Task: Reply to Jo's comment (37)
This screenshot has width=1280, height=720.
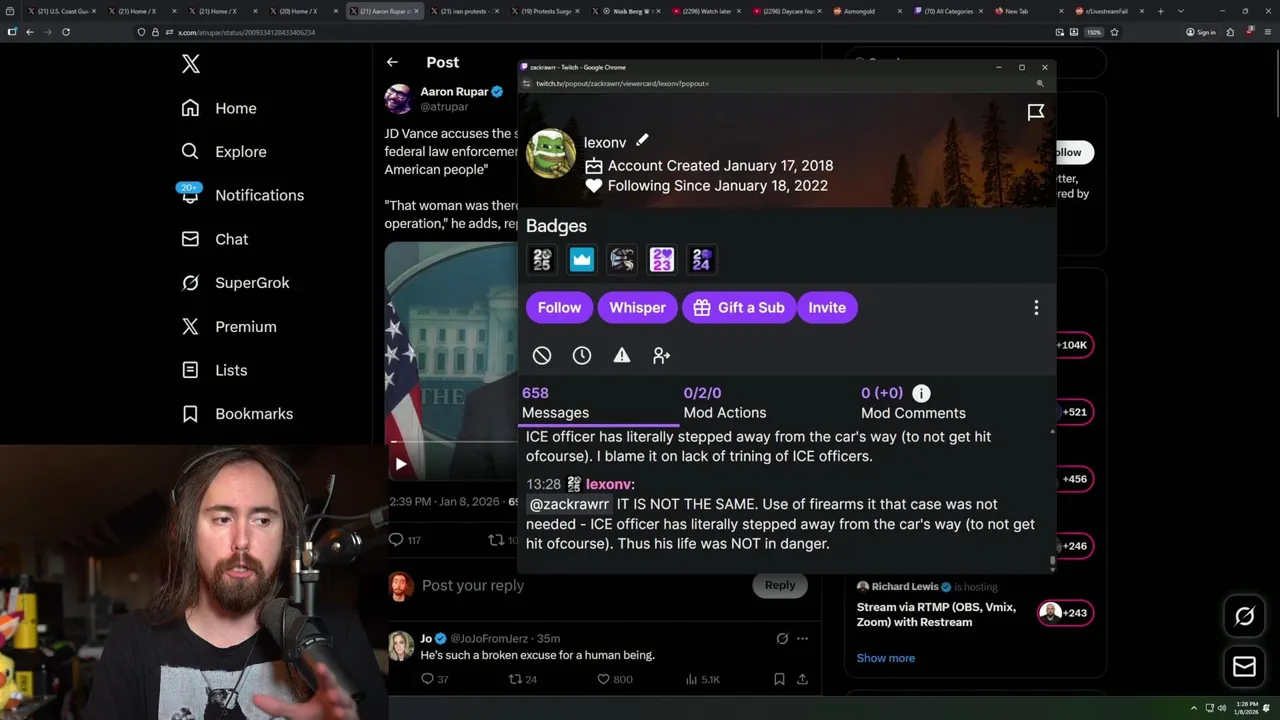Action: click(x=434, y=679)
